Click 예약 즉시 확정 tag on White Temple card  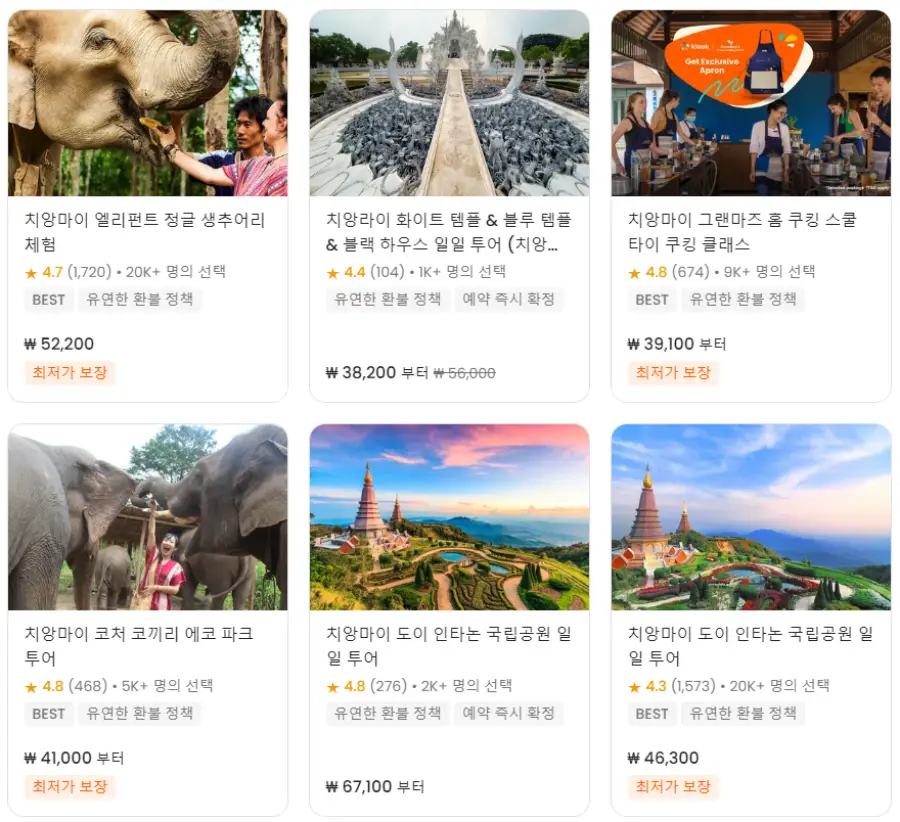click(509, 299)
